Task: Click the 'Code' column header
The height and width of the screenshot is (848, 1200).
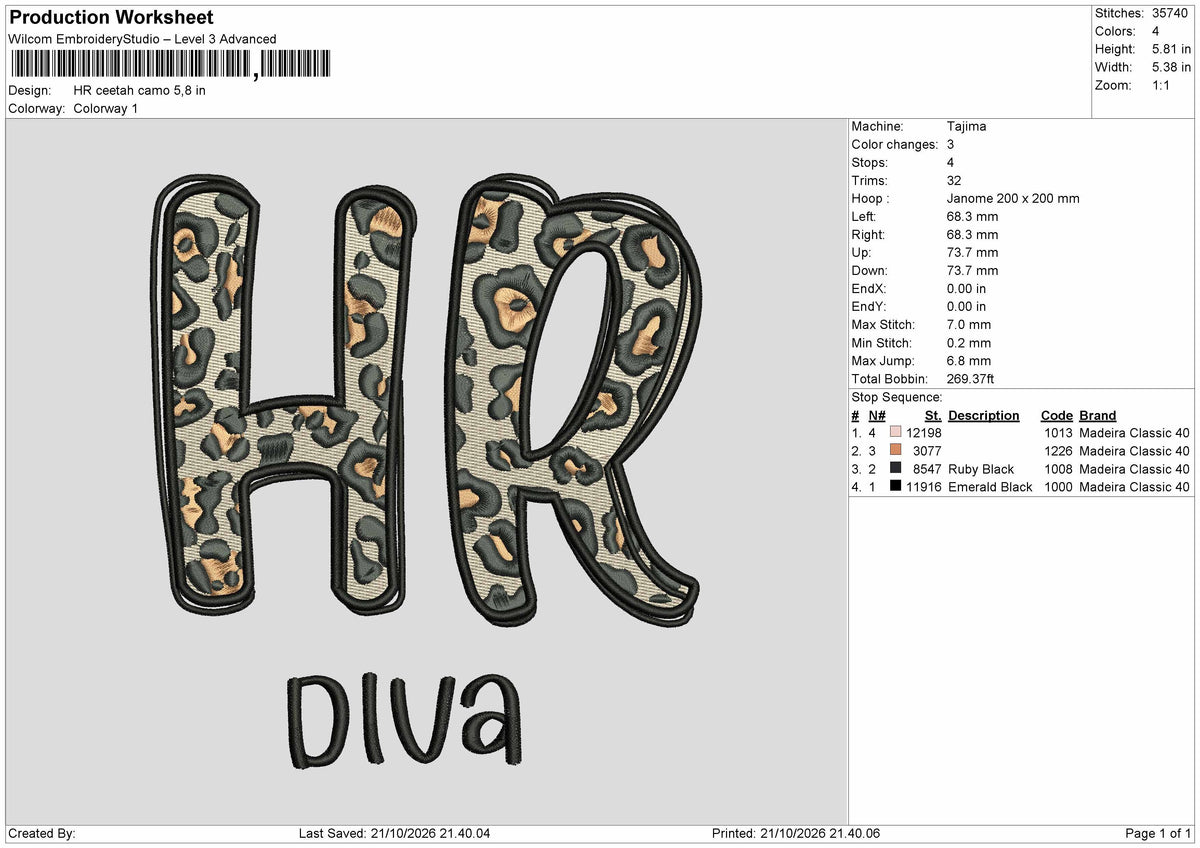Action: 1056,415
